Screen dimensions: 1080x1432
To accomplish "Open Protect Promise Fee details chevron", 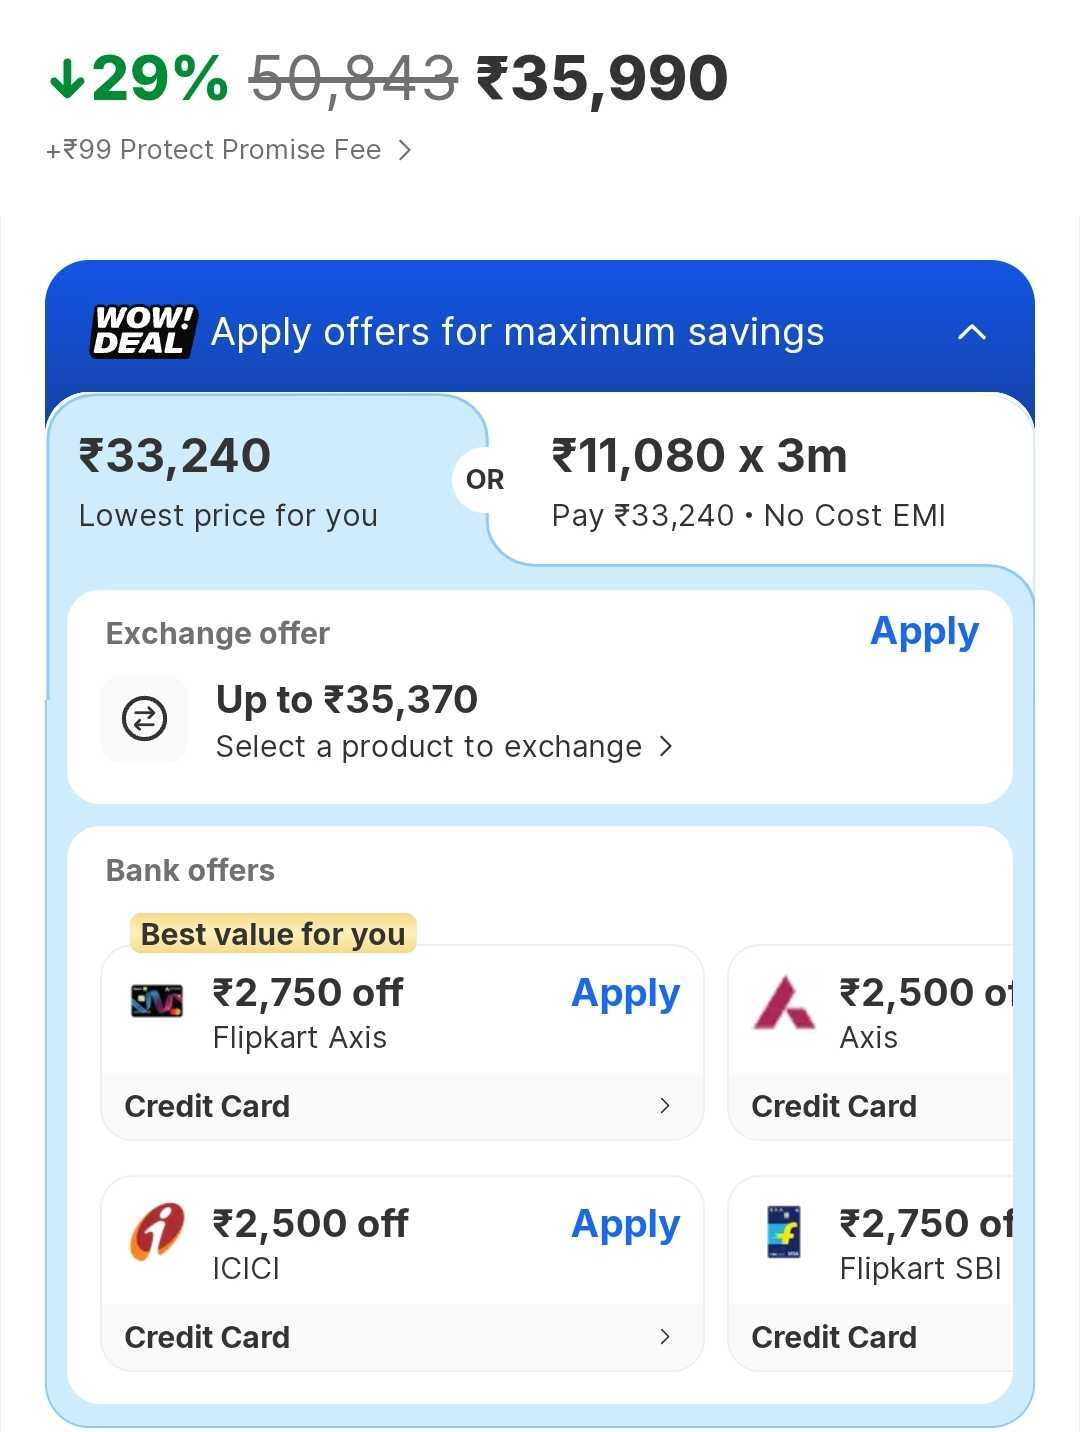I will [x=404, y=150].
